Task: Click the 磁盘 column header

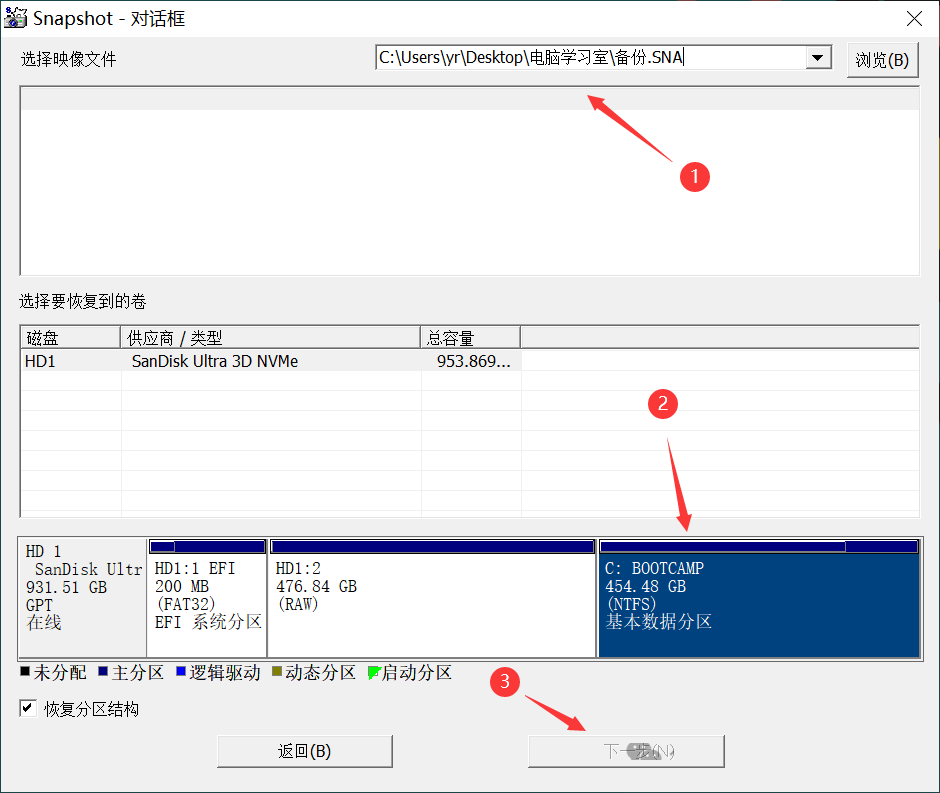Action: (69, 338)
